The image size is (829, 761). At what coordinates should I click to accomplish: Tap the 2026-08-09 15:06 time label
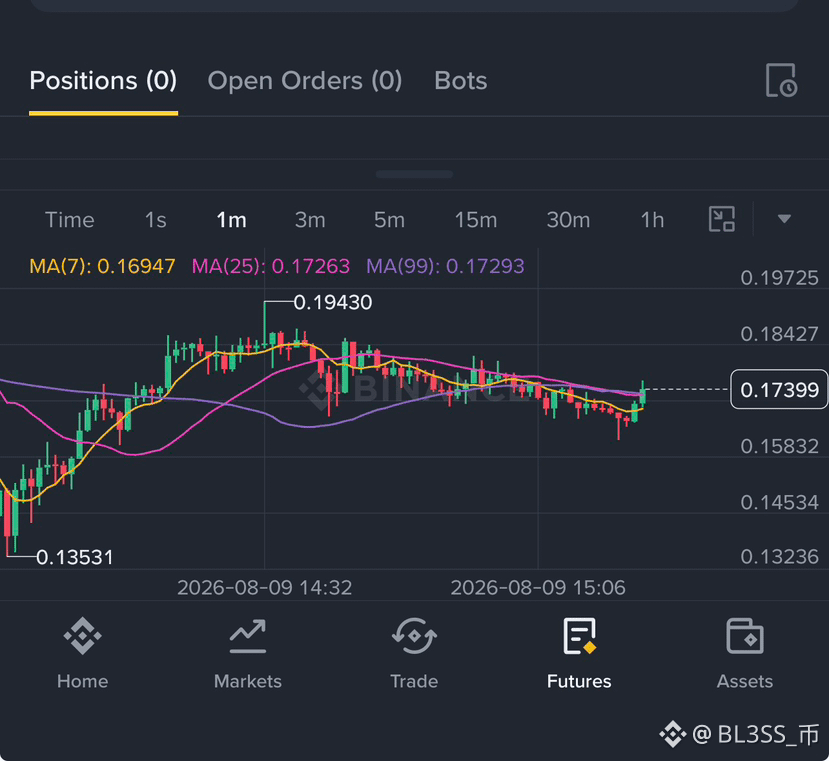tap(538, 588)
